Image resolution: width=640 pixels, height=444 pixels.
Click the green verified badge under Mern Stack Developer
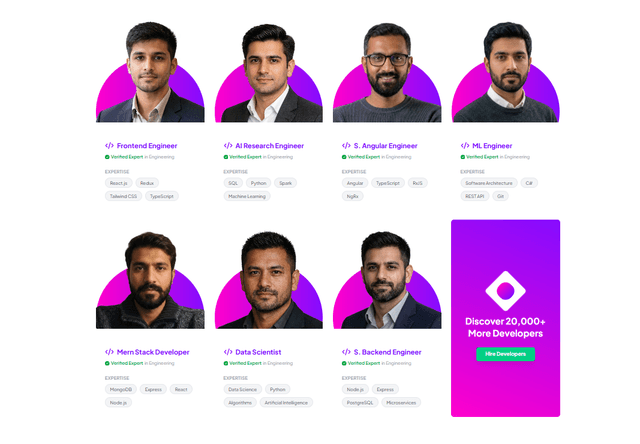tap(107, 363)
